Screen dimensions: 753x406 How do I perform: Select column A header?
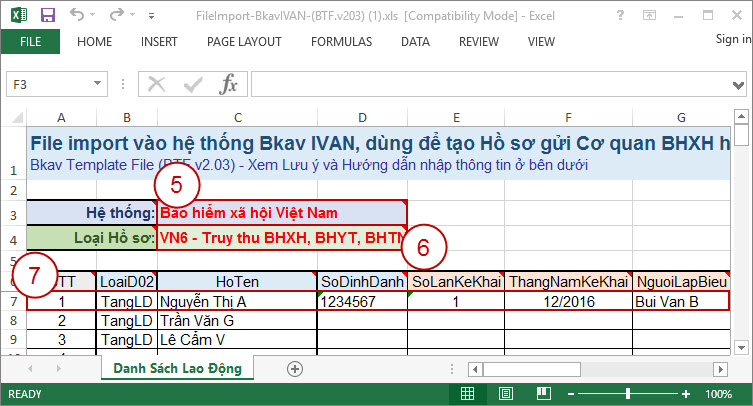tap(61, 118)
